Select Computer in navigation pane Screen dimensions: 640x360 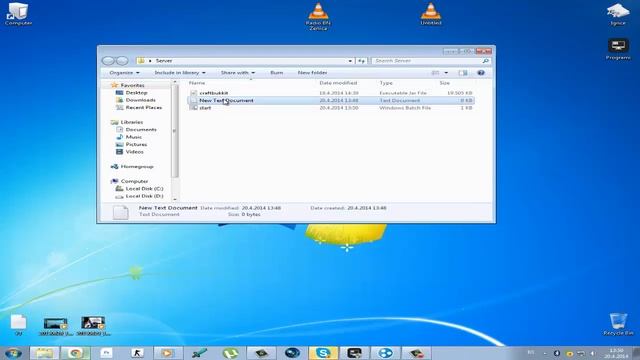click(x=134, y=181)
